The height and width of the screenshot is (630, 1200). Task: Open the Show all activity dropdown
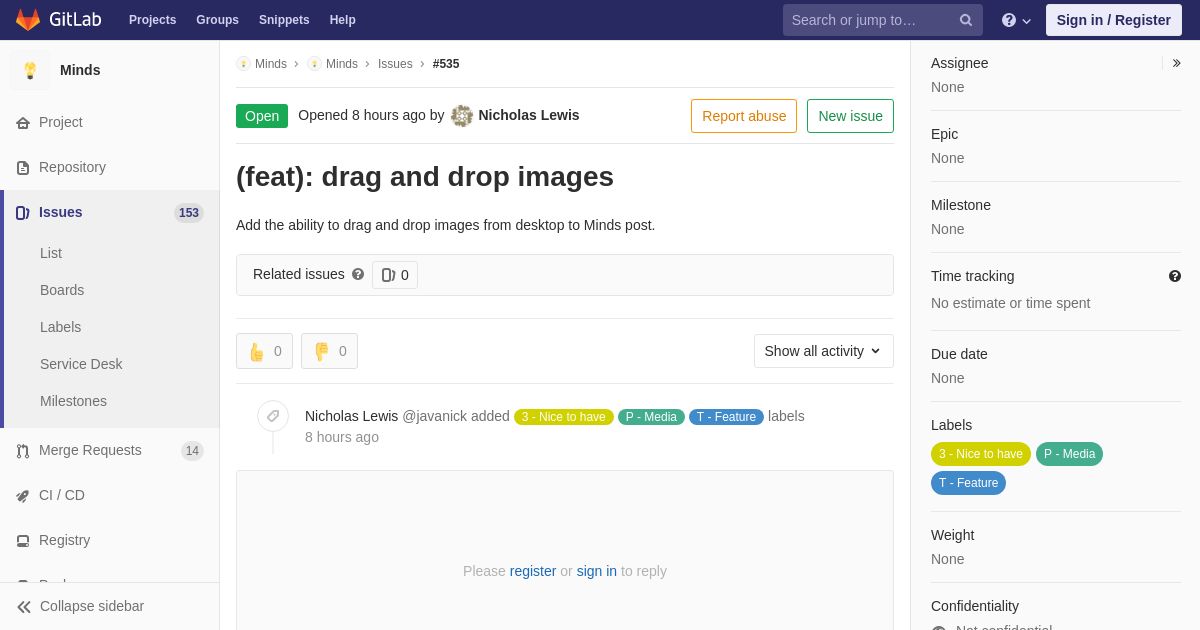pyautogui.click(x=824, y=351)
